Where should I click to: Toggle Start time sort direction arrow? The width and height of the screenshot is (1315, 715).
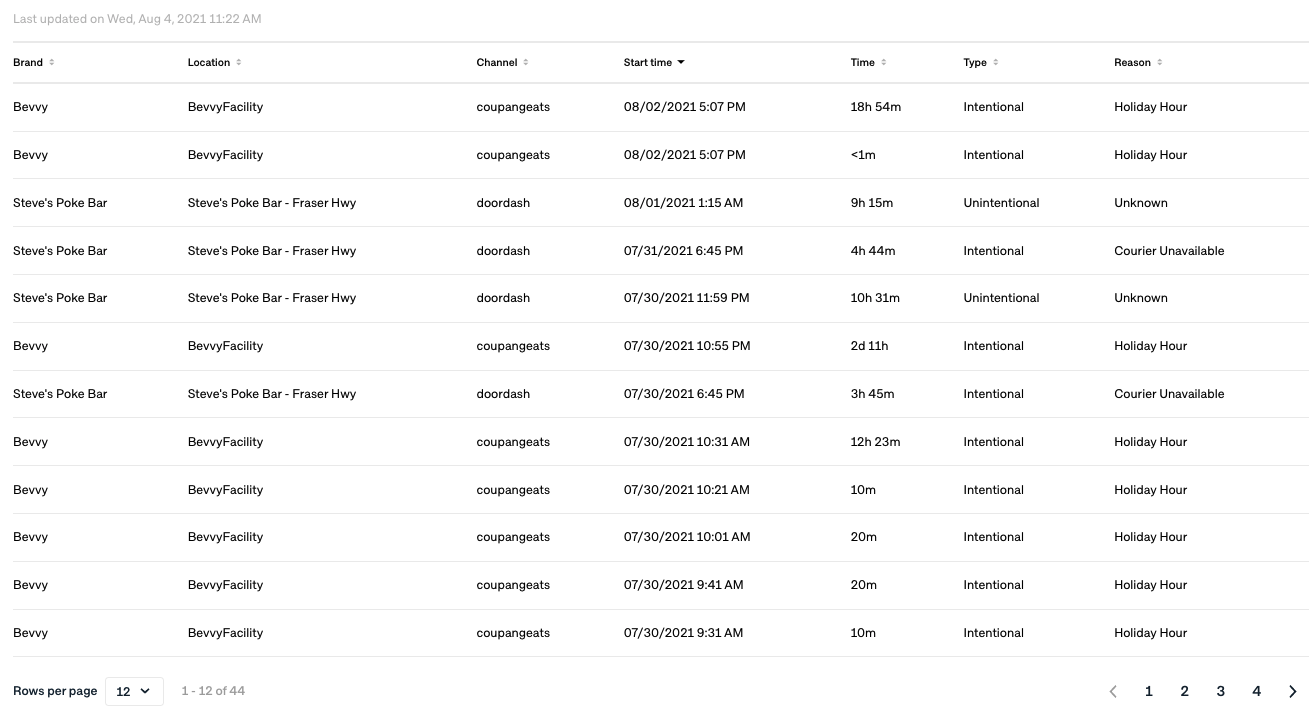[681, 62]
